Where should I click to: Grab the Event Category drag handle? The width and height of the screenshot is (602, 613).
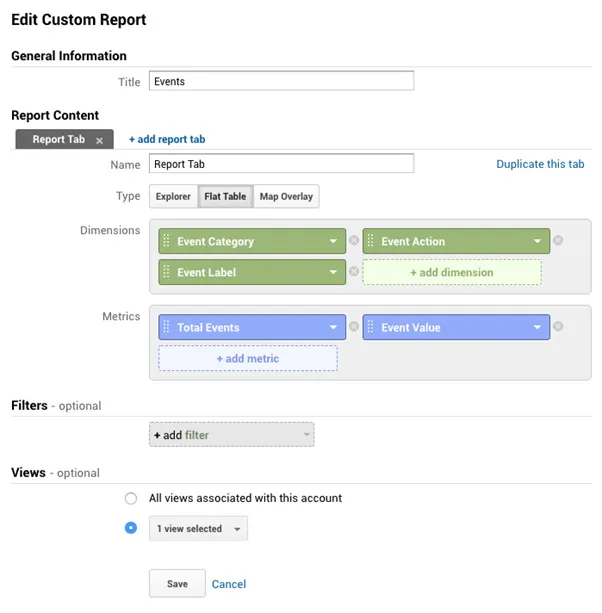point(167,241)
